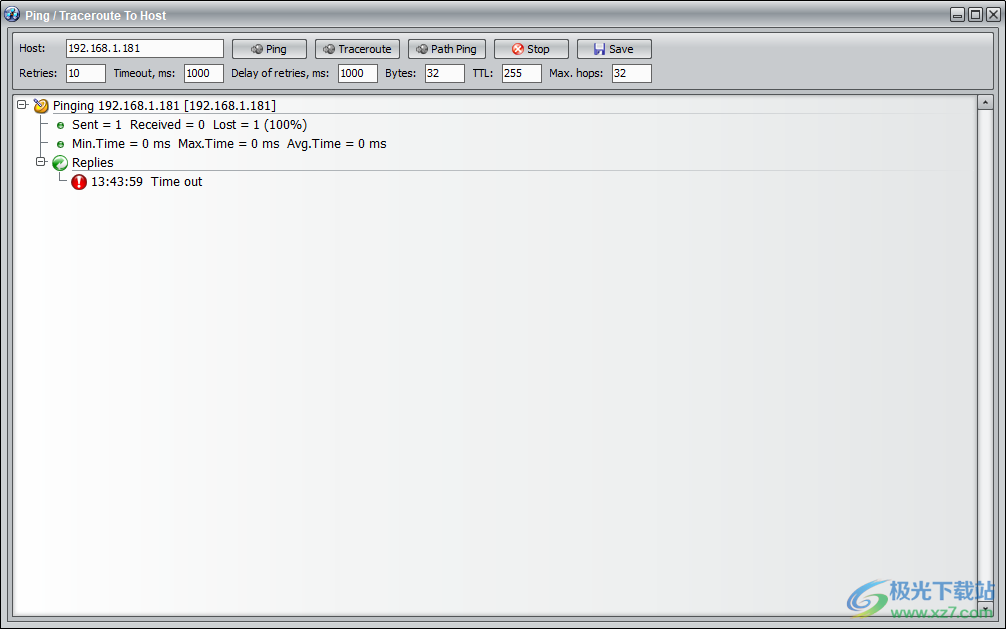Click green bullet beside Min.Time statistics

(60, 144)
